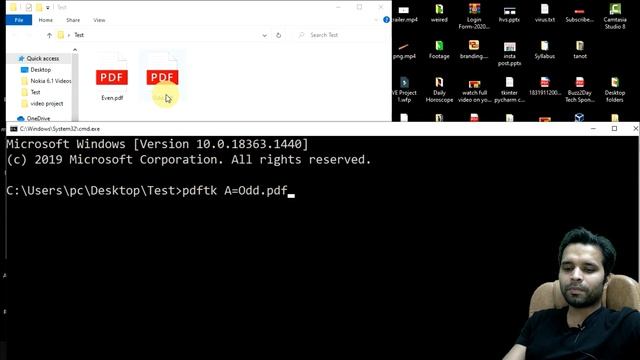Open the View ribbon tab
This screenshot has height=360, width=640.
99,20
